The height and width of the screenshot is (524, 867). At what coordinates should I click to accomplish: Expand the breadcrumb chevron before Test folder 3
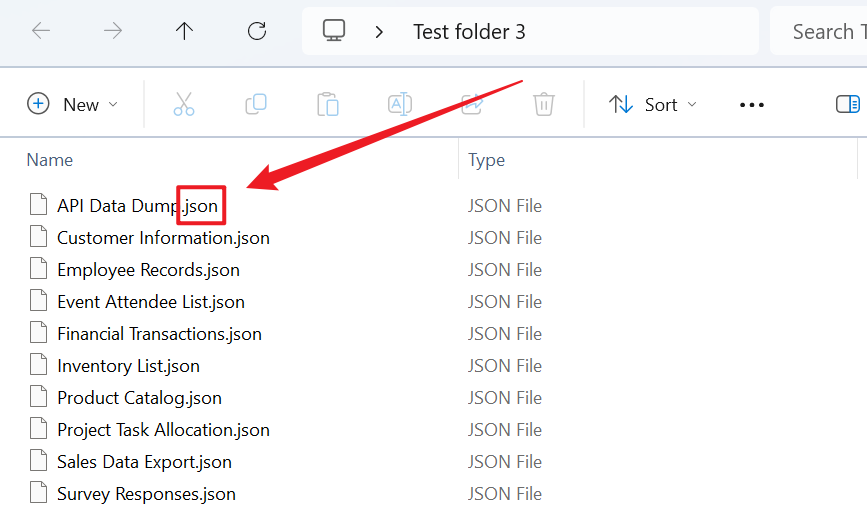pos(379,31)
